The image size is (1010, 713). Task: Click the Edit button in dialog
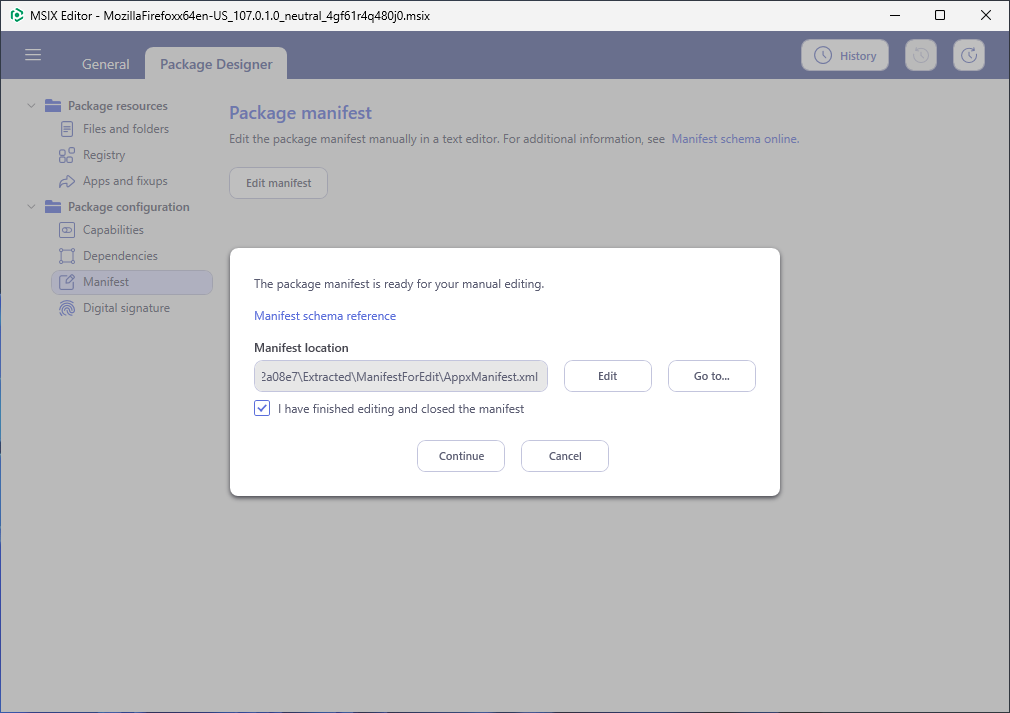coord(607,376)
